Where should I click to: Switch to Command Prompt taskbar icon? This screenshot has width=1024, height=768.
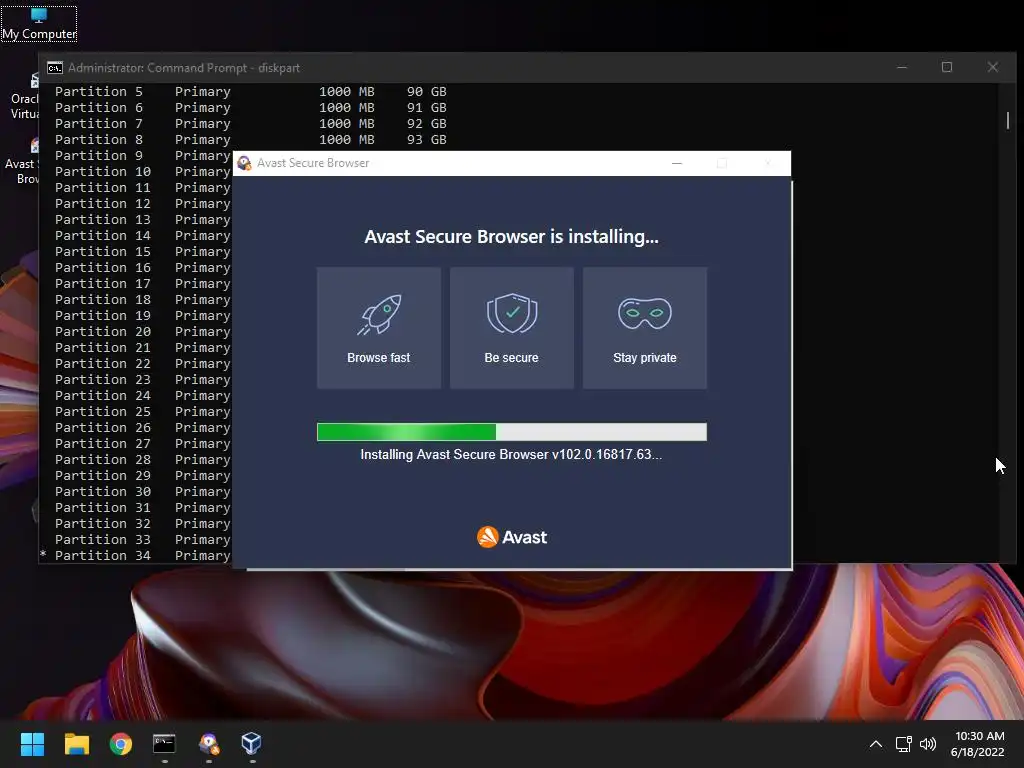(165, 744)
